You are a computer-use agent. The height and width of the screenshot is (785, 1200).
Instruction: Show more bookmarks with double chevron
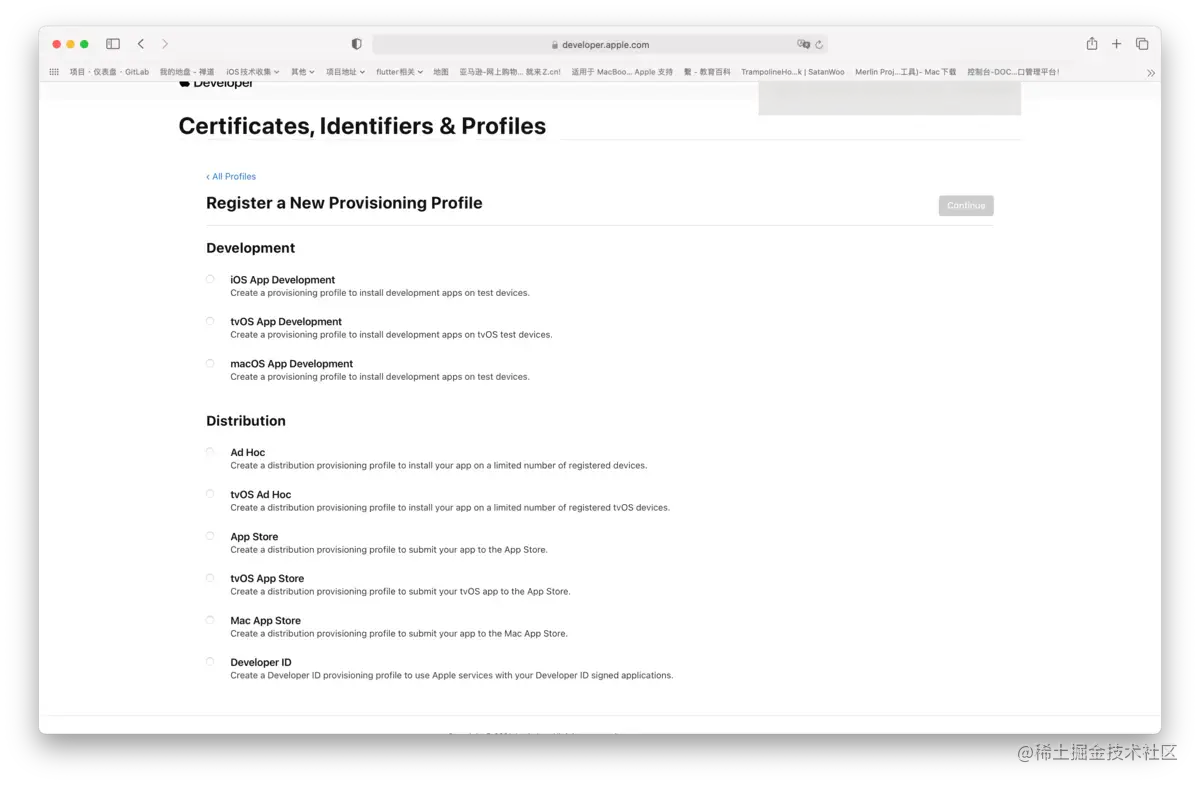point(1151,72)
